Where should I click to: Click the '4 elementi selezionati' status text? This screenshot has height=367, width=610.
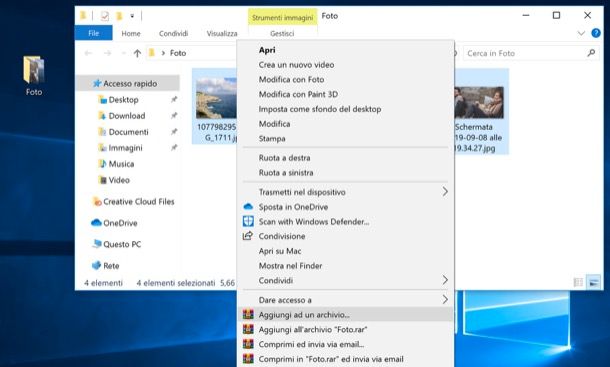(x=175, y=283)
